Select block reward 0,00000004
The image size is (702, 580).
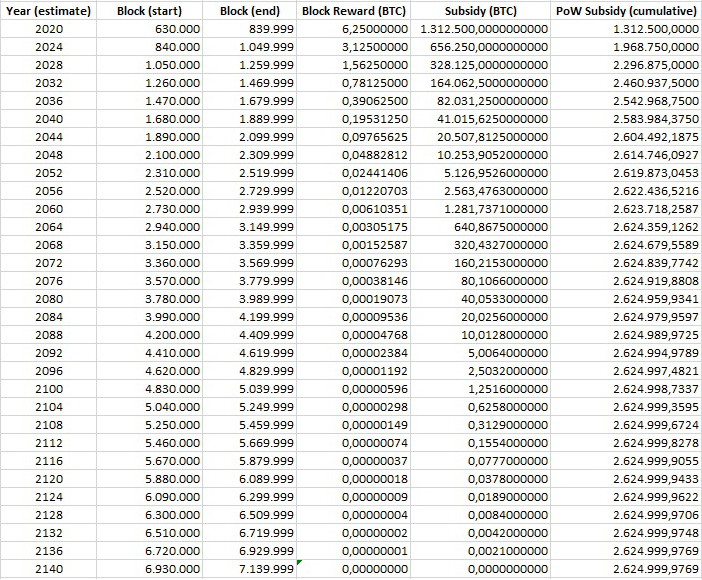(x=354, y=515)
